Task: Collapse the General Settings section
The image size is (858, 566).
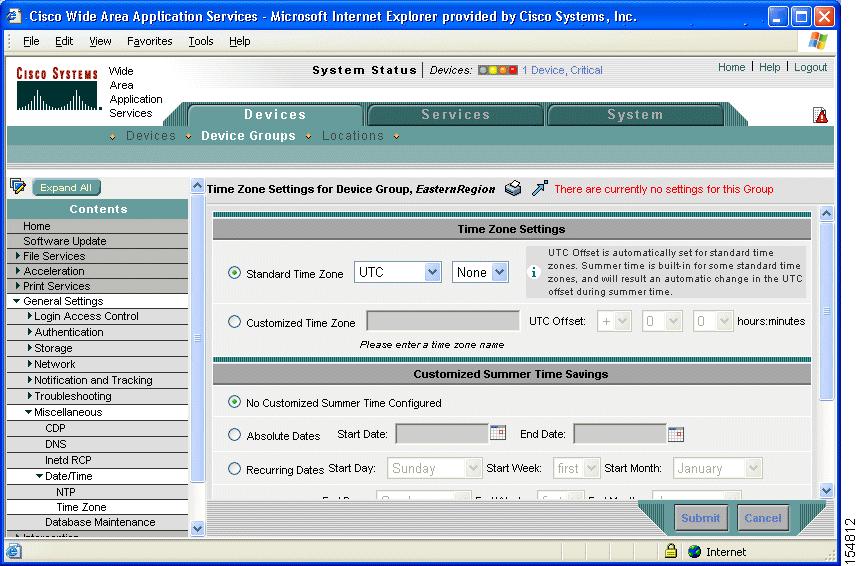Action: [x=16, y=301]
